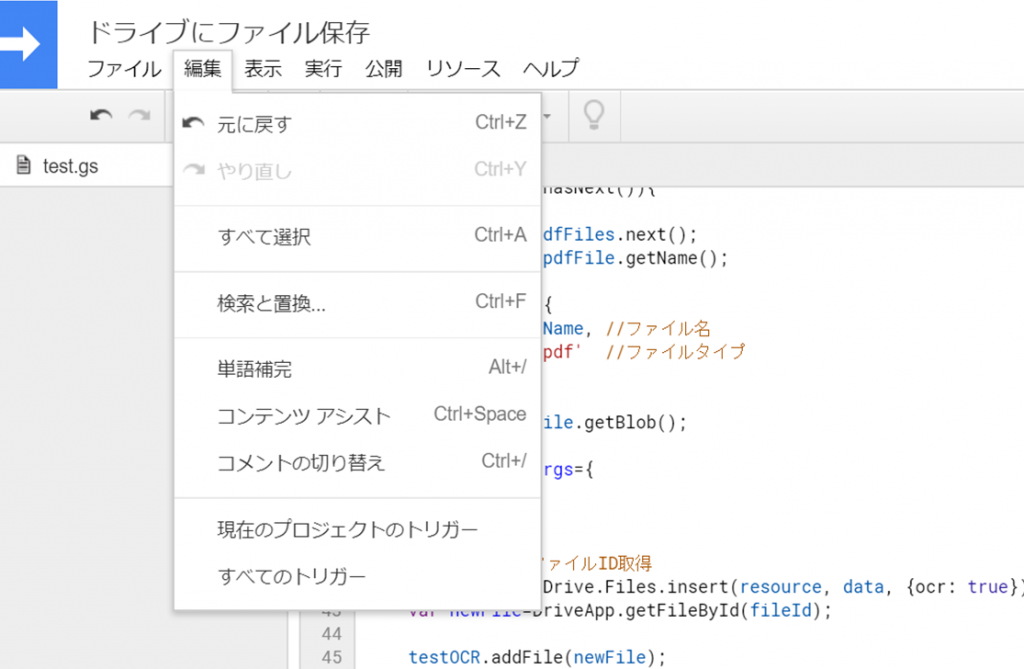Select the test.gs file in sidebar
The image size is (1024, 669).
tap(86, 165)
